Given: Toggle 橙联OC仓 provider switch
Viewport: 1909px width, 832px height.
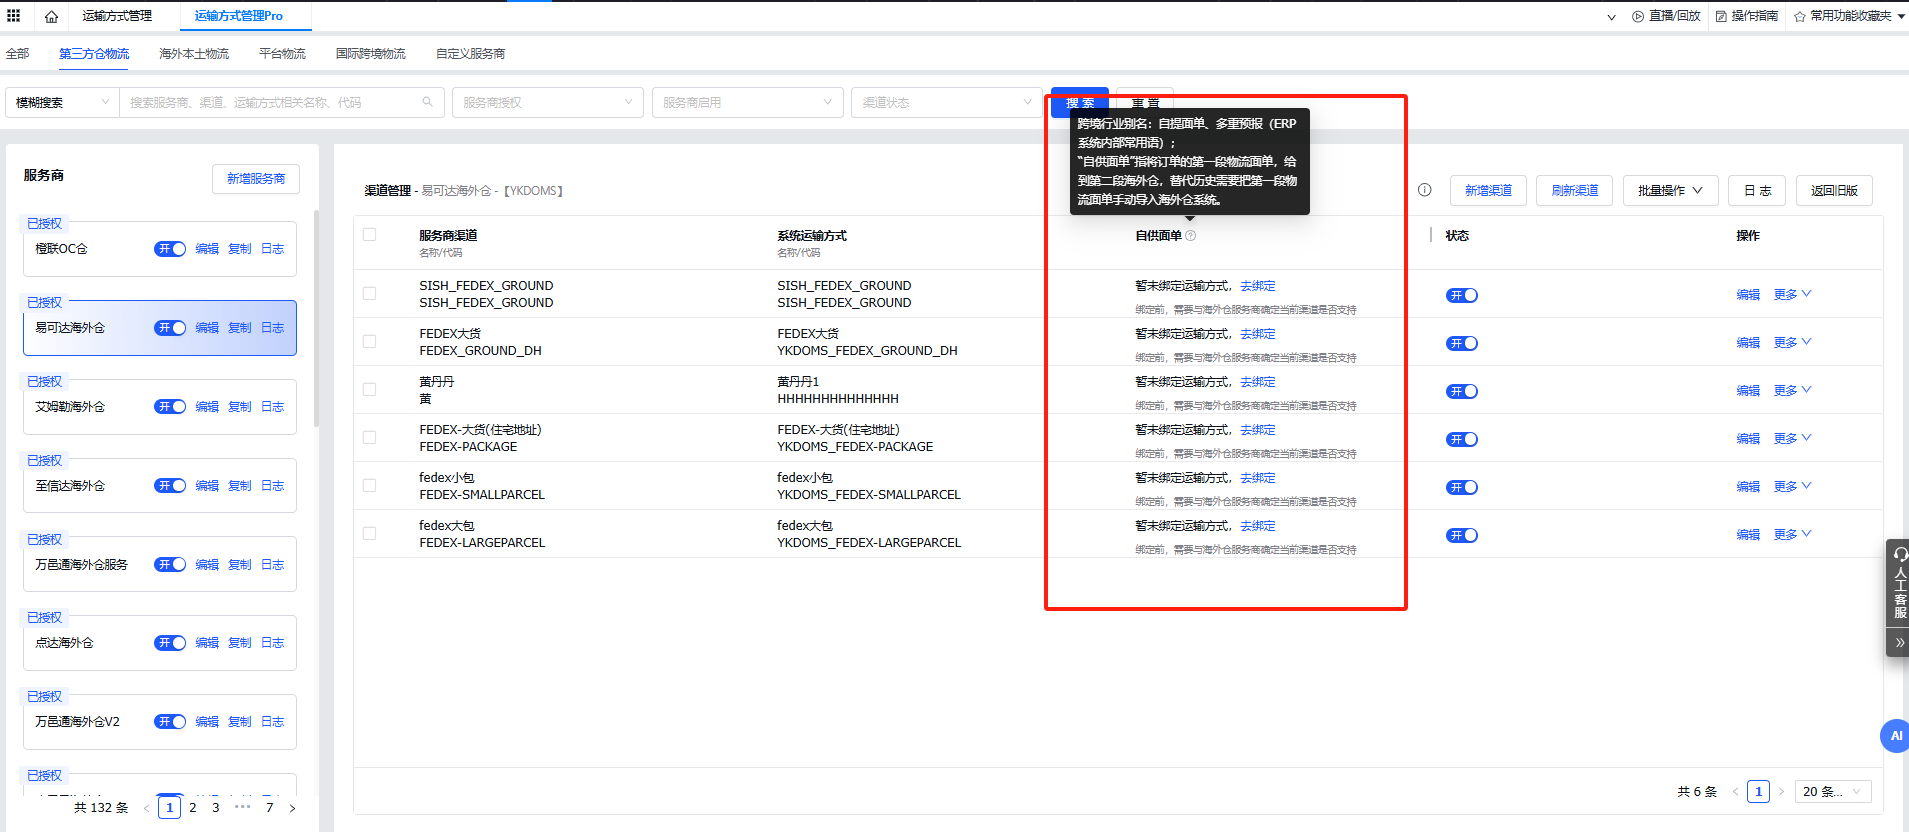Looking at the screenshot, I should (170, 249).
